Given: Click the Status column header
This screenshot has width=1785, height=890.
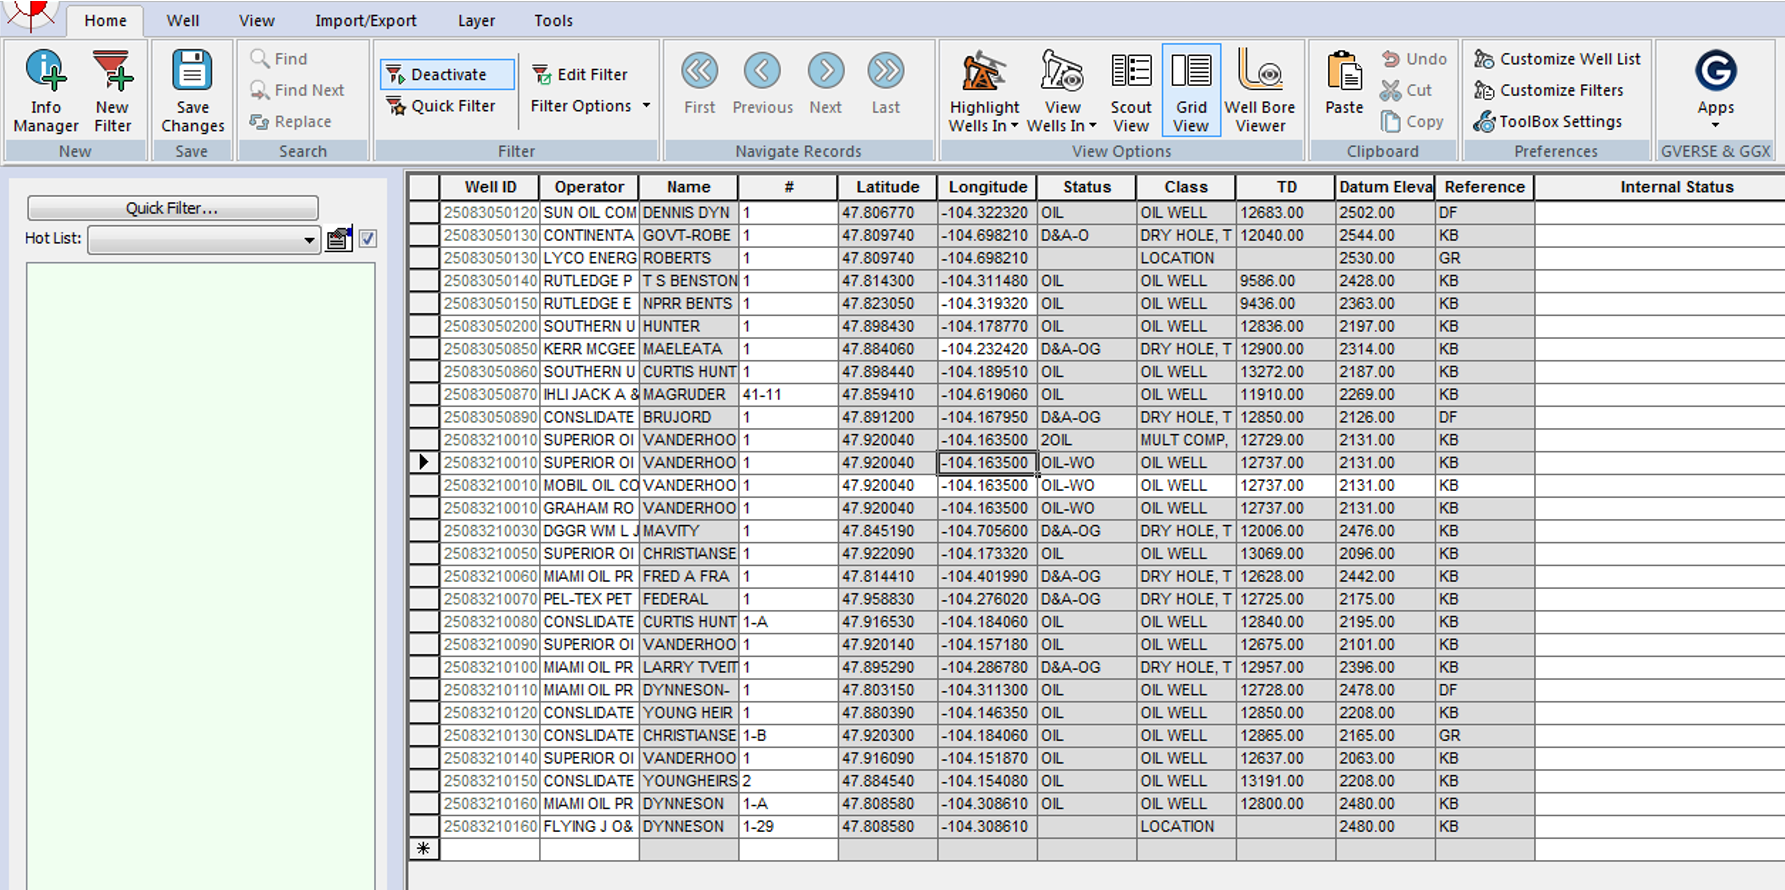Looking at the screenshot, I should [1086, 187].
